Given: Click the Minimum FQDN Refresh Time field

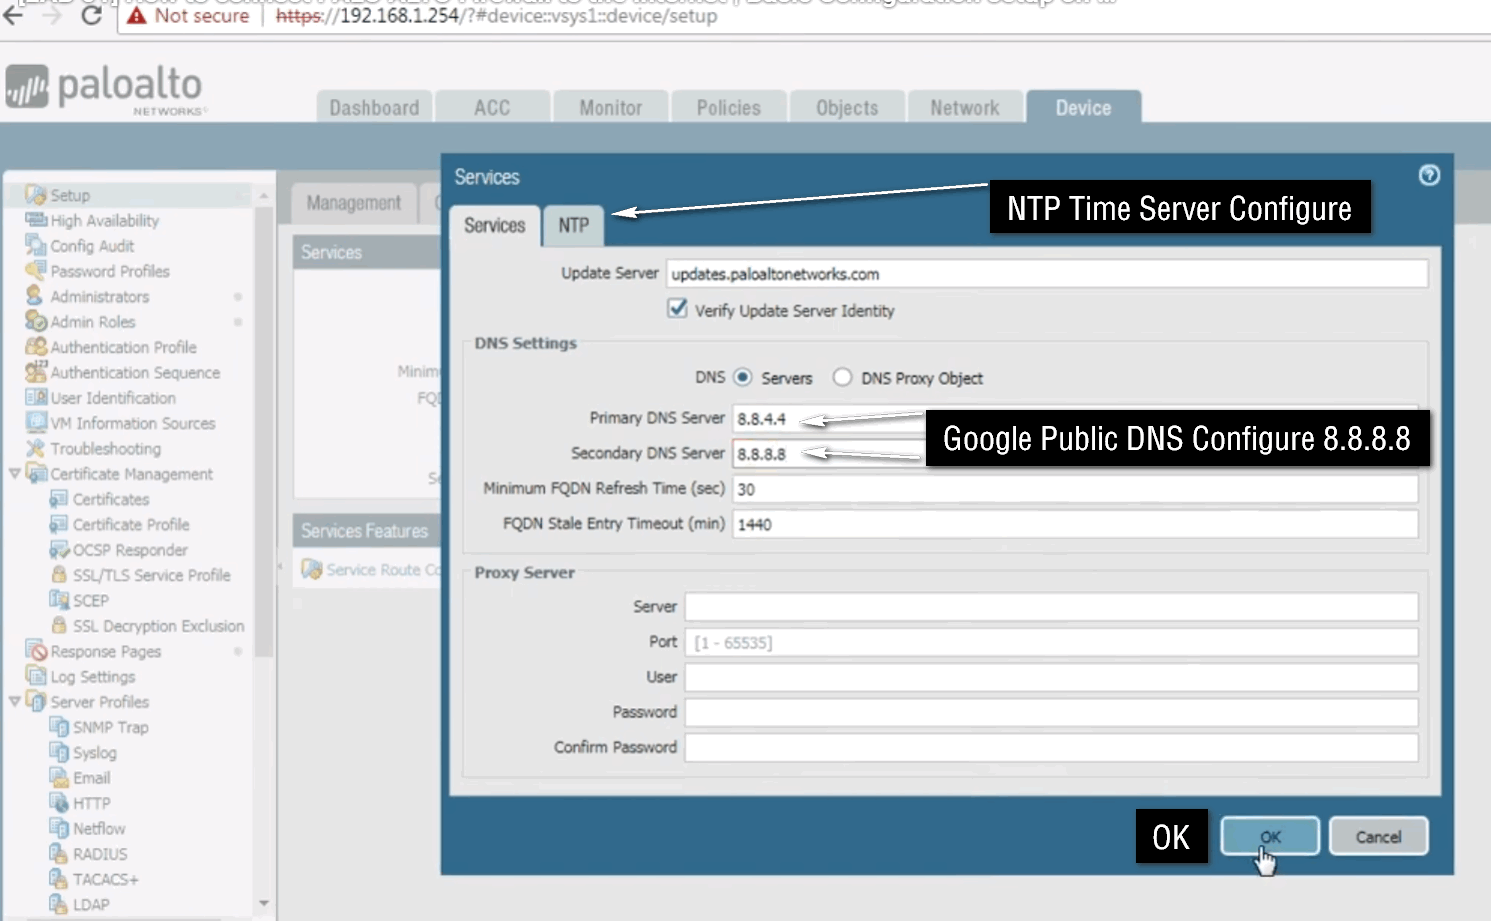Looking at the screenshot, I should (x=1075, y=489).
